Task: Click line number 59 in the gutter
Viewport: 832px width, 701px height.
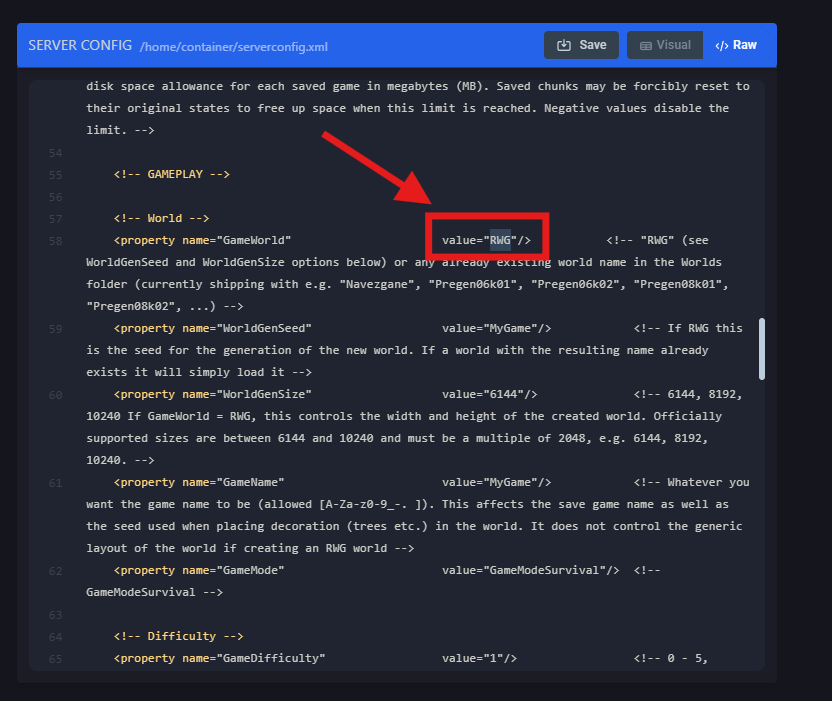Action: (55, 330)
